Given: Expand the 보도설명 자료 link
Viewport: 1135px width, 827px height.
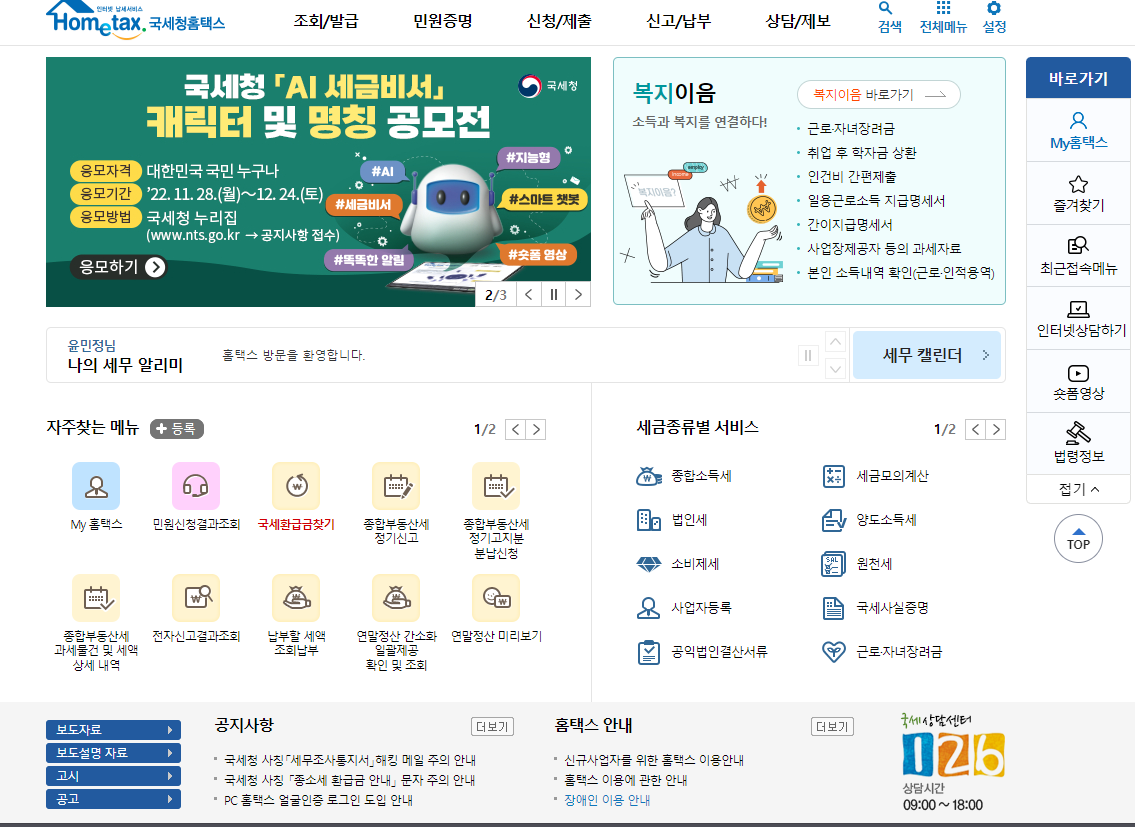Looking at the screenshot, I should pyautogui.click(x=114, y=753).
